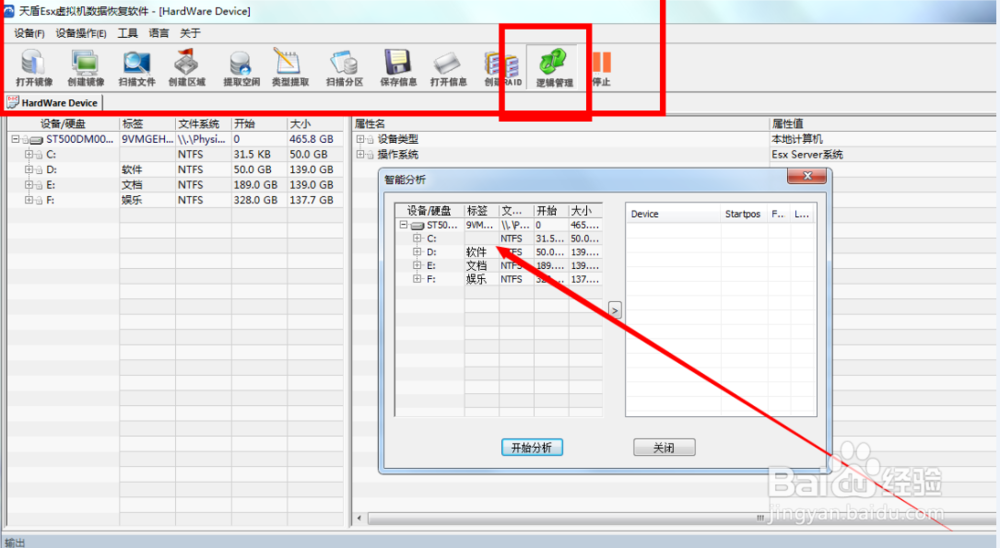Expand the 操作系统 property node

360,154
